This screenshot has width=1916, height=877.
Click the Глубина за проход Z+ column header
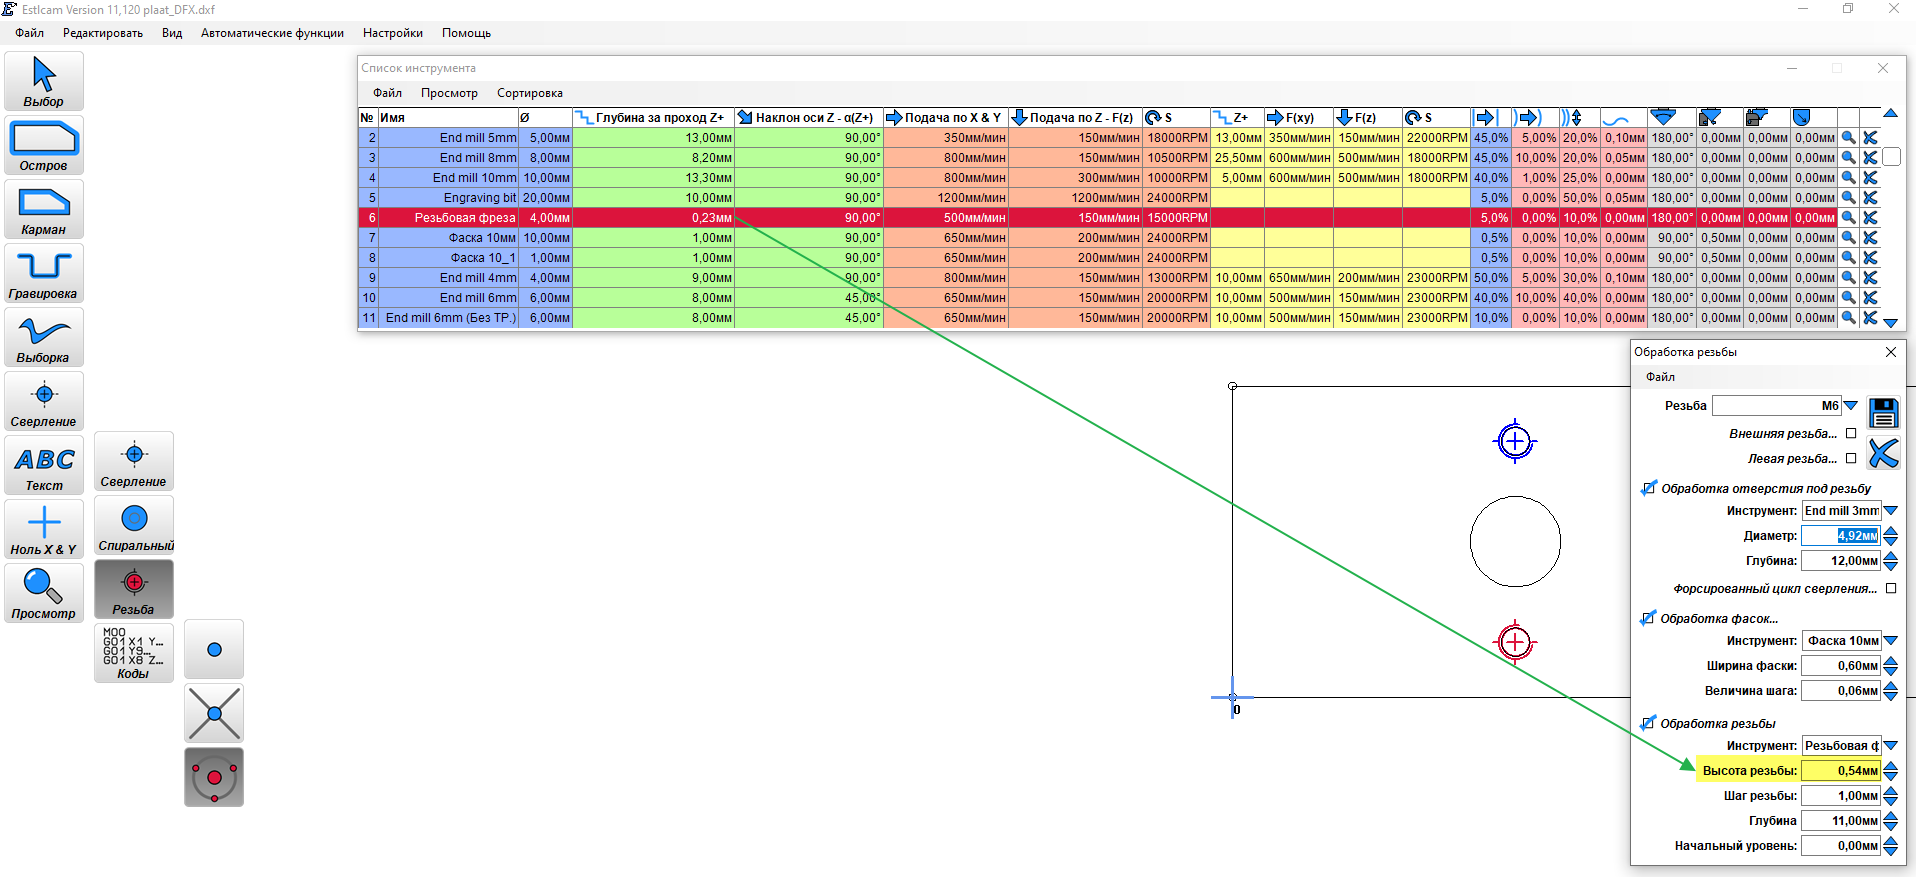tap(653, 118)
